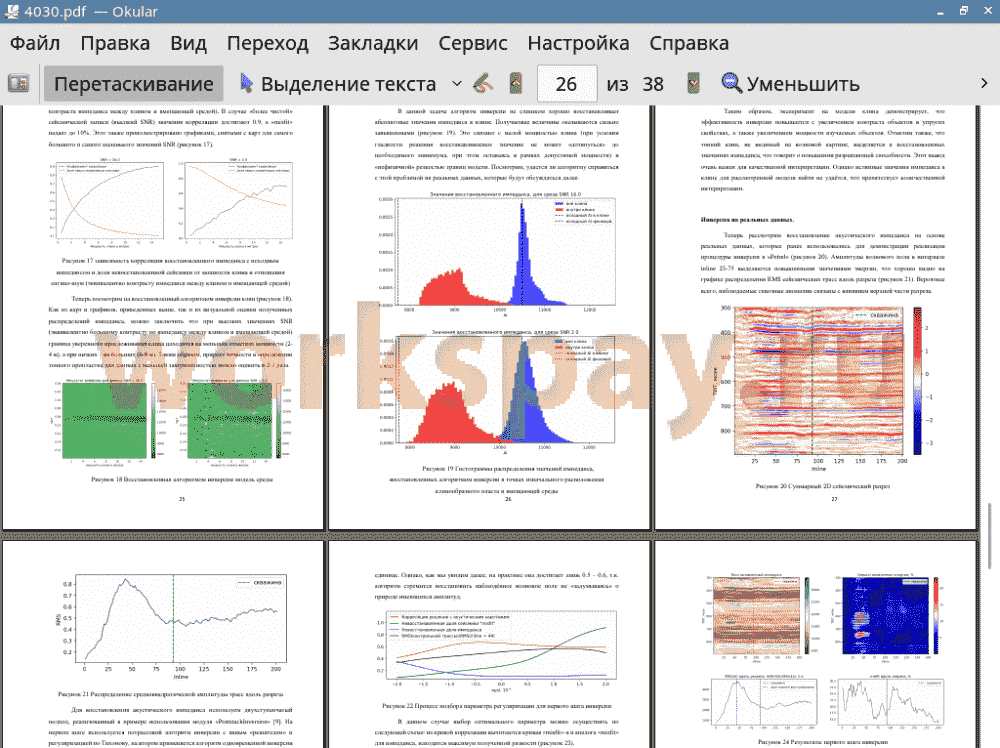Viewport: 1000px width, 748px height.
Task: Go to the previous page
Action: tap(516, 84)
